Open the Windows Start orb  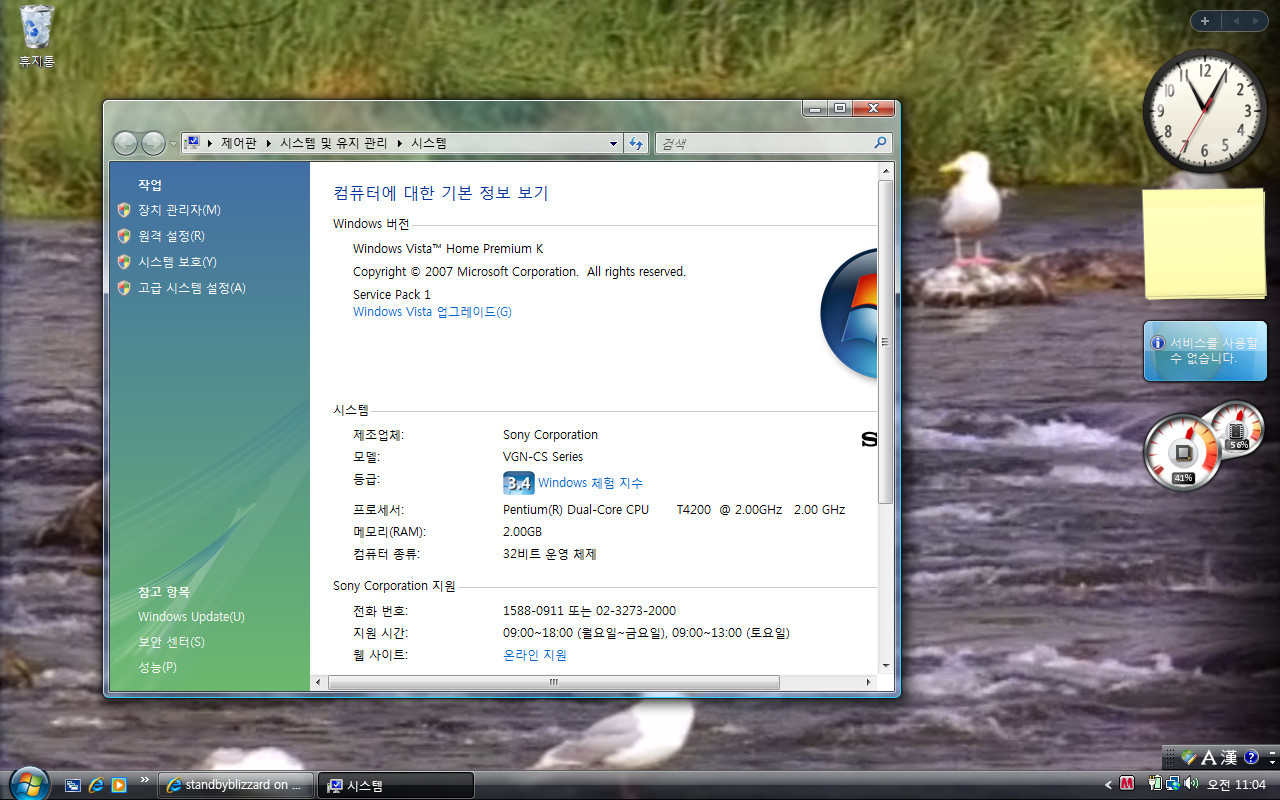pos(28,783)
